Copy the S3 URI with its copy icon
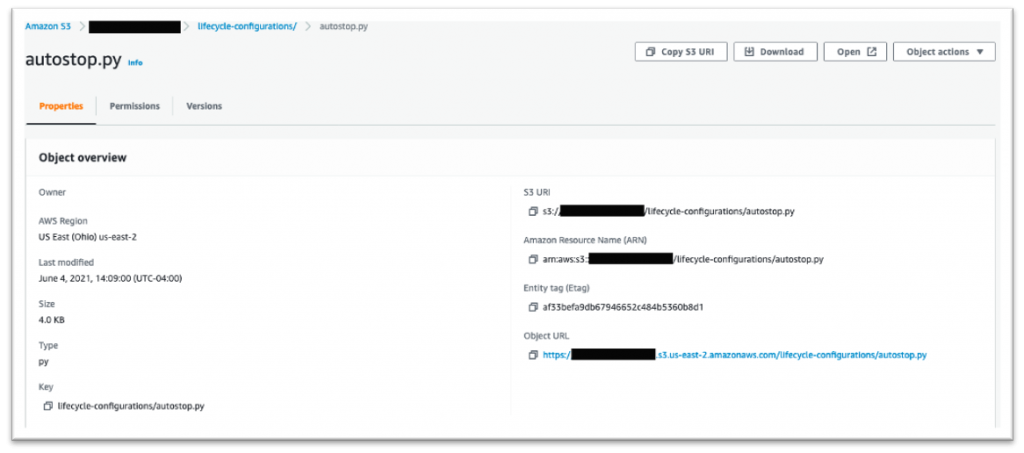1024x453 pixels. click(533, 211)
